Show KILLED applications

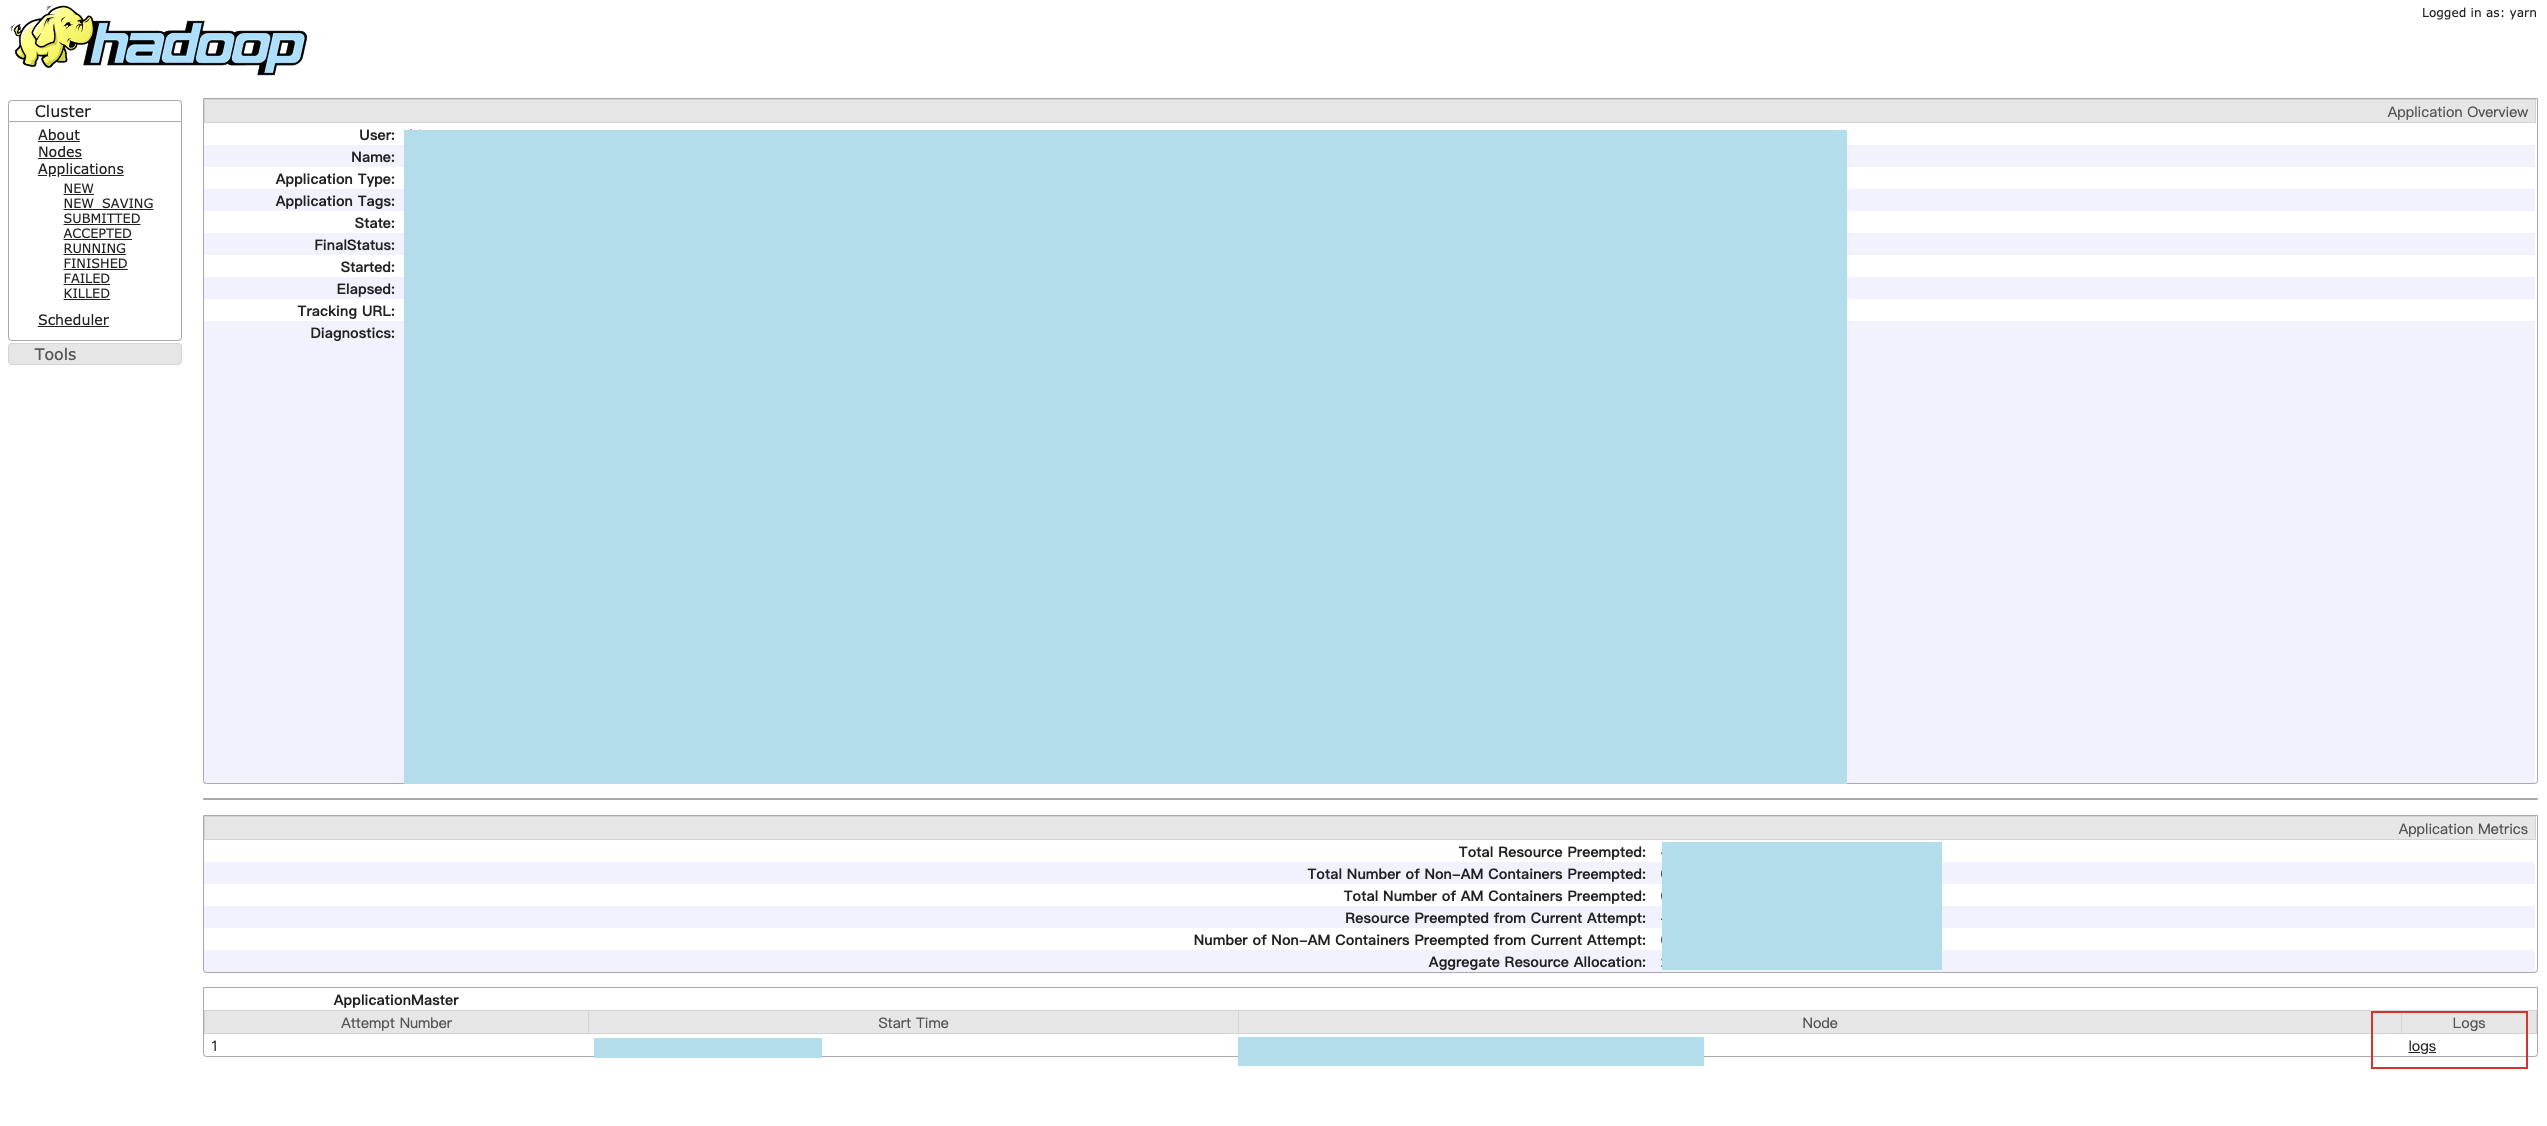(x=86, y=293)
